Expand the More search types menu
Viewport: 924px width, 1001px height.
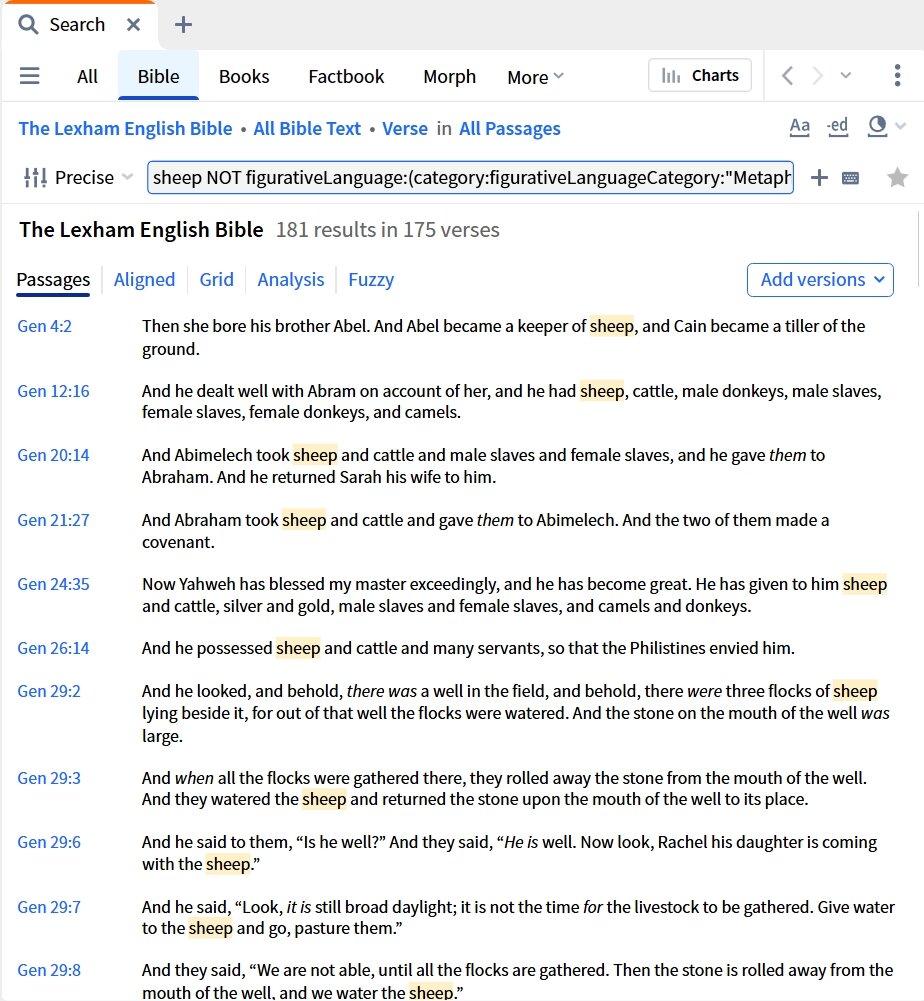tap(535, 77)
